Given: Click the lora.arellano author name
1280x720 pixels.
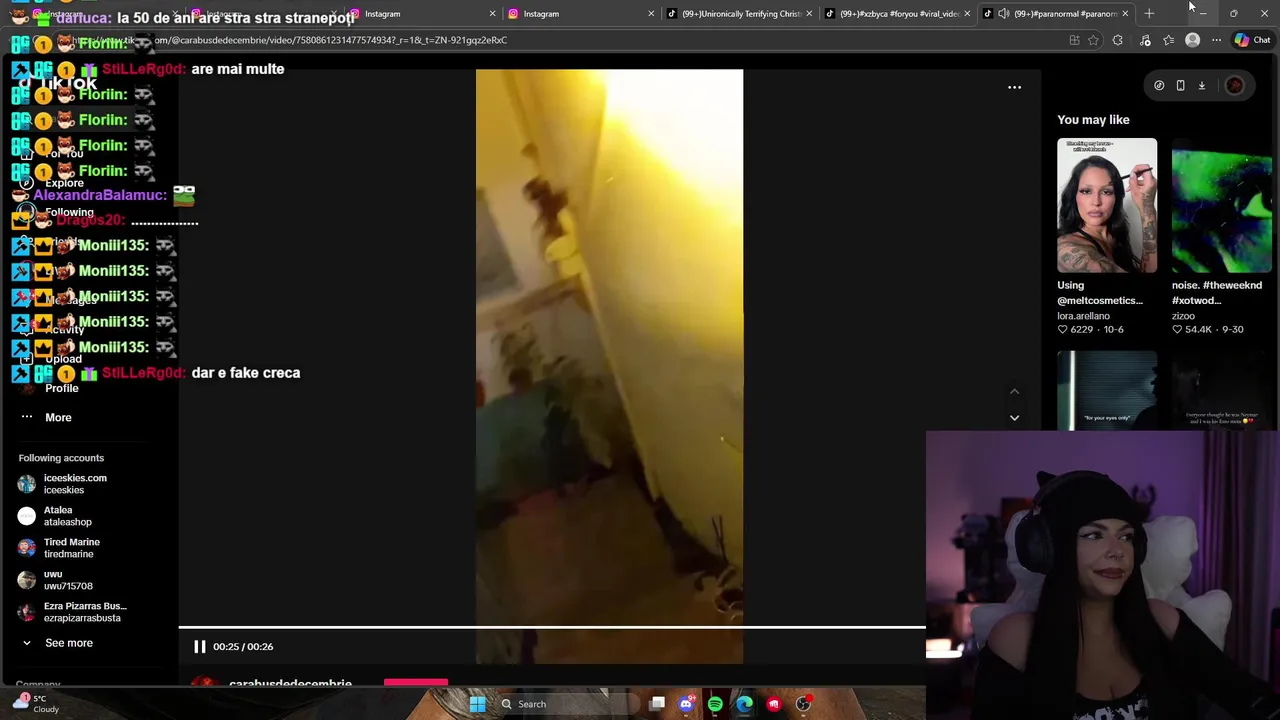Looking at the screenshot, I should [1083, 316].
